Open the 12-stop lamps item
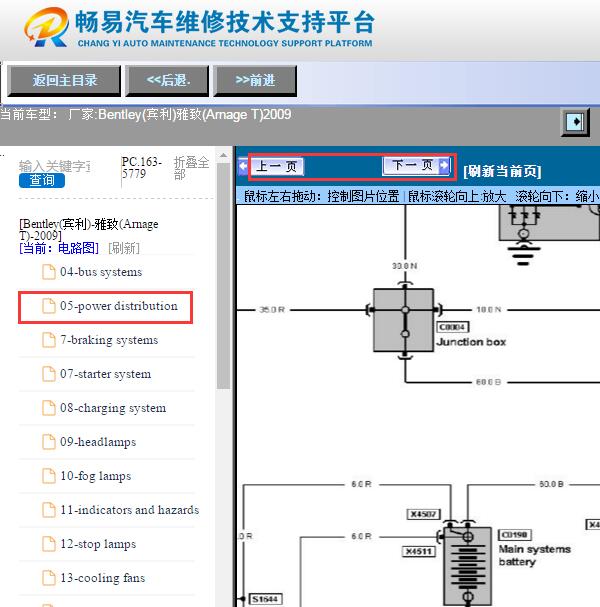This screenshot has height=607, width=600. [x=98, y=544]
